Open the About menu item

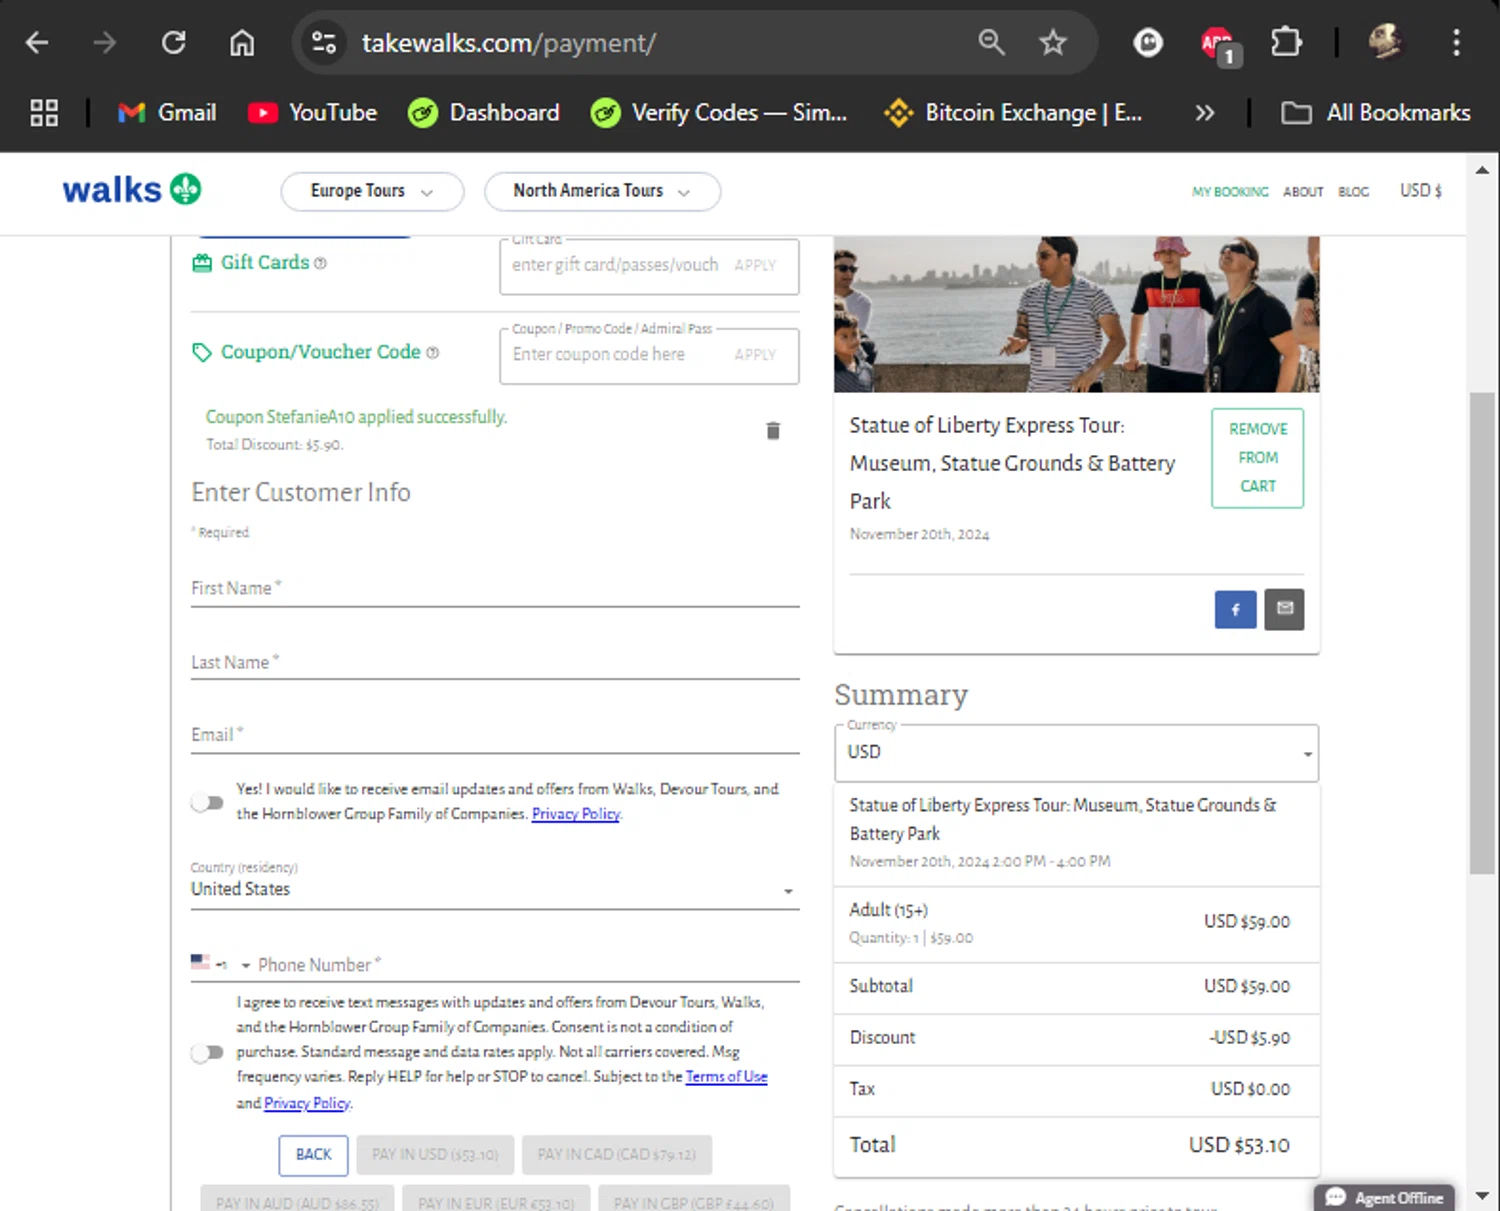(x=1303, y=192)
